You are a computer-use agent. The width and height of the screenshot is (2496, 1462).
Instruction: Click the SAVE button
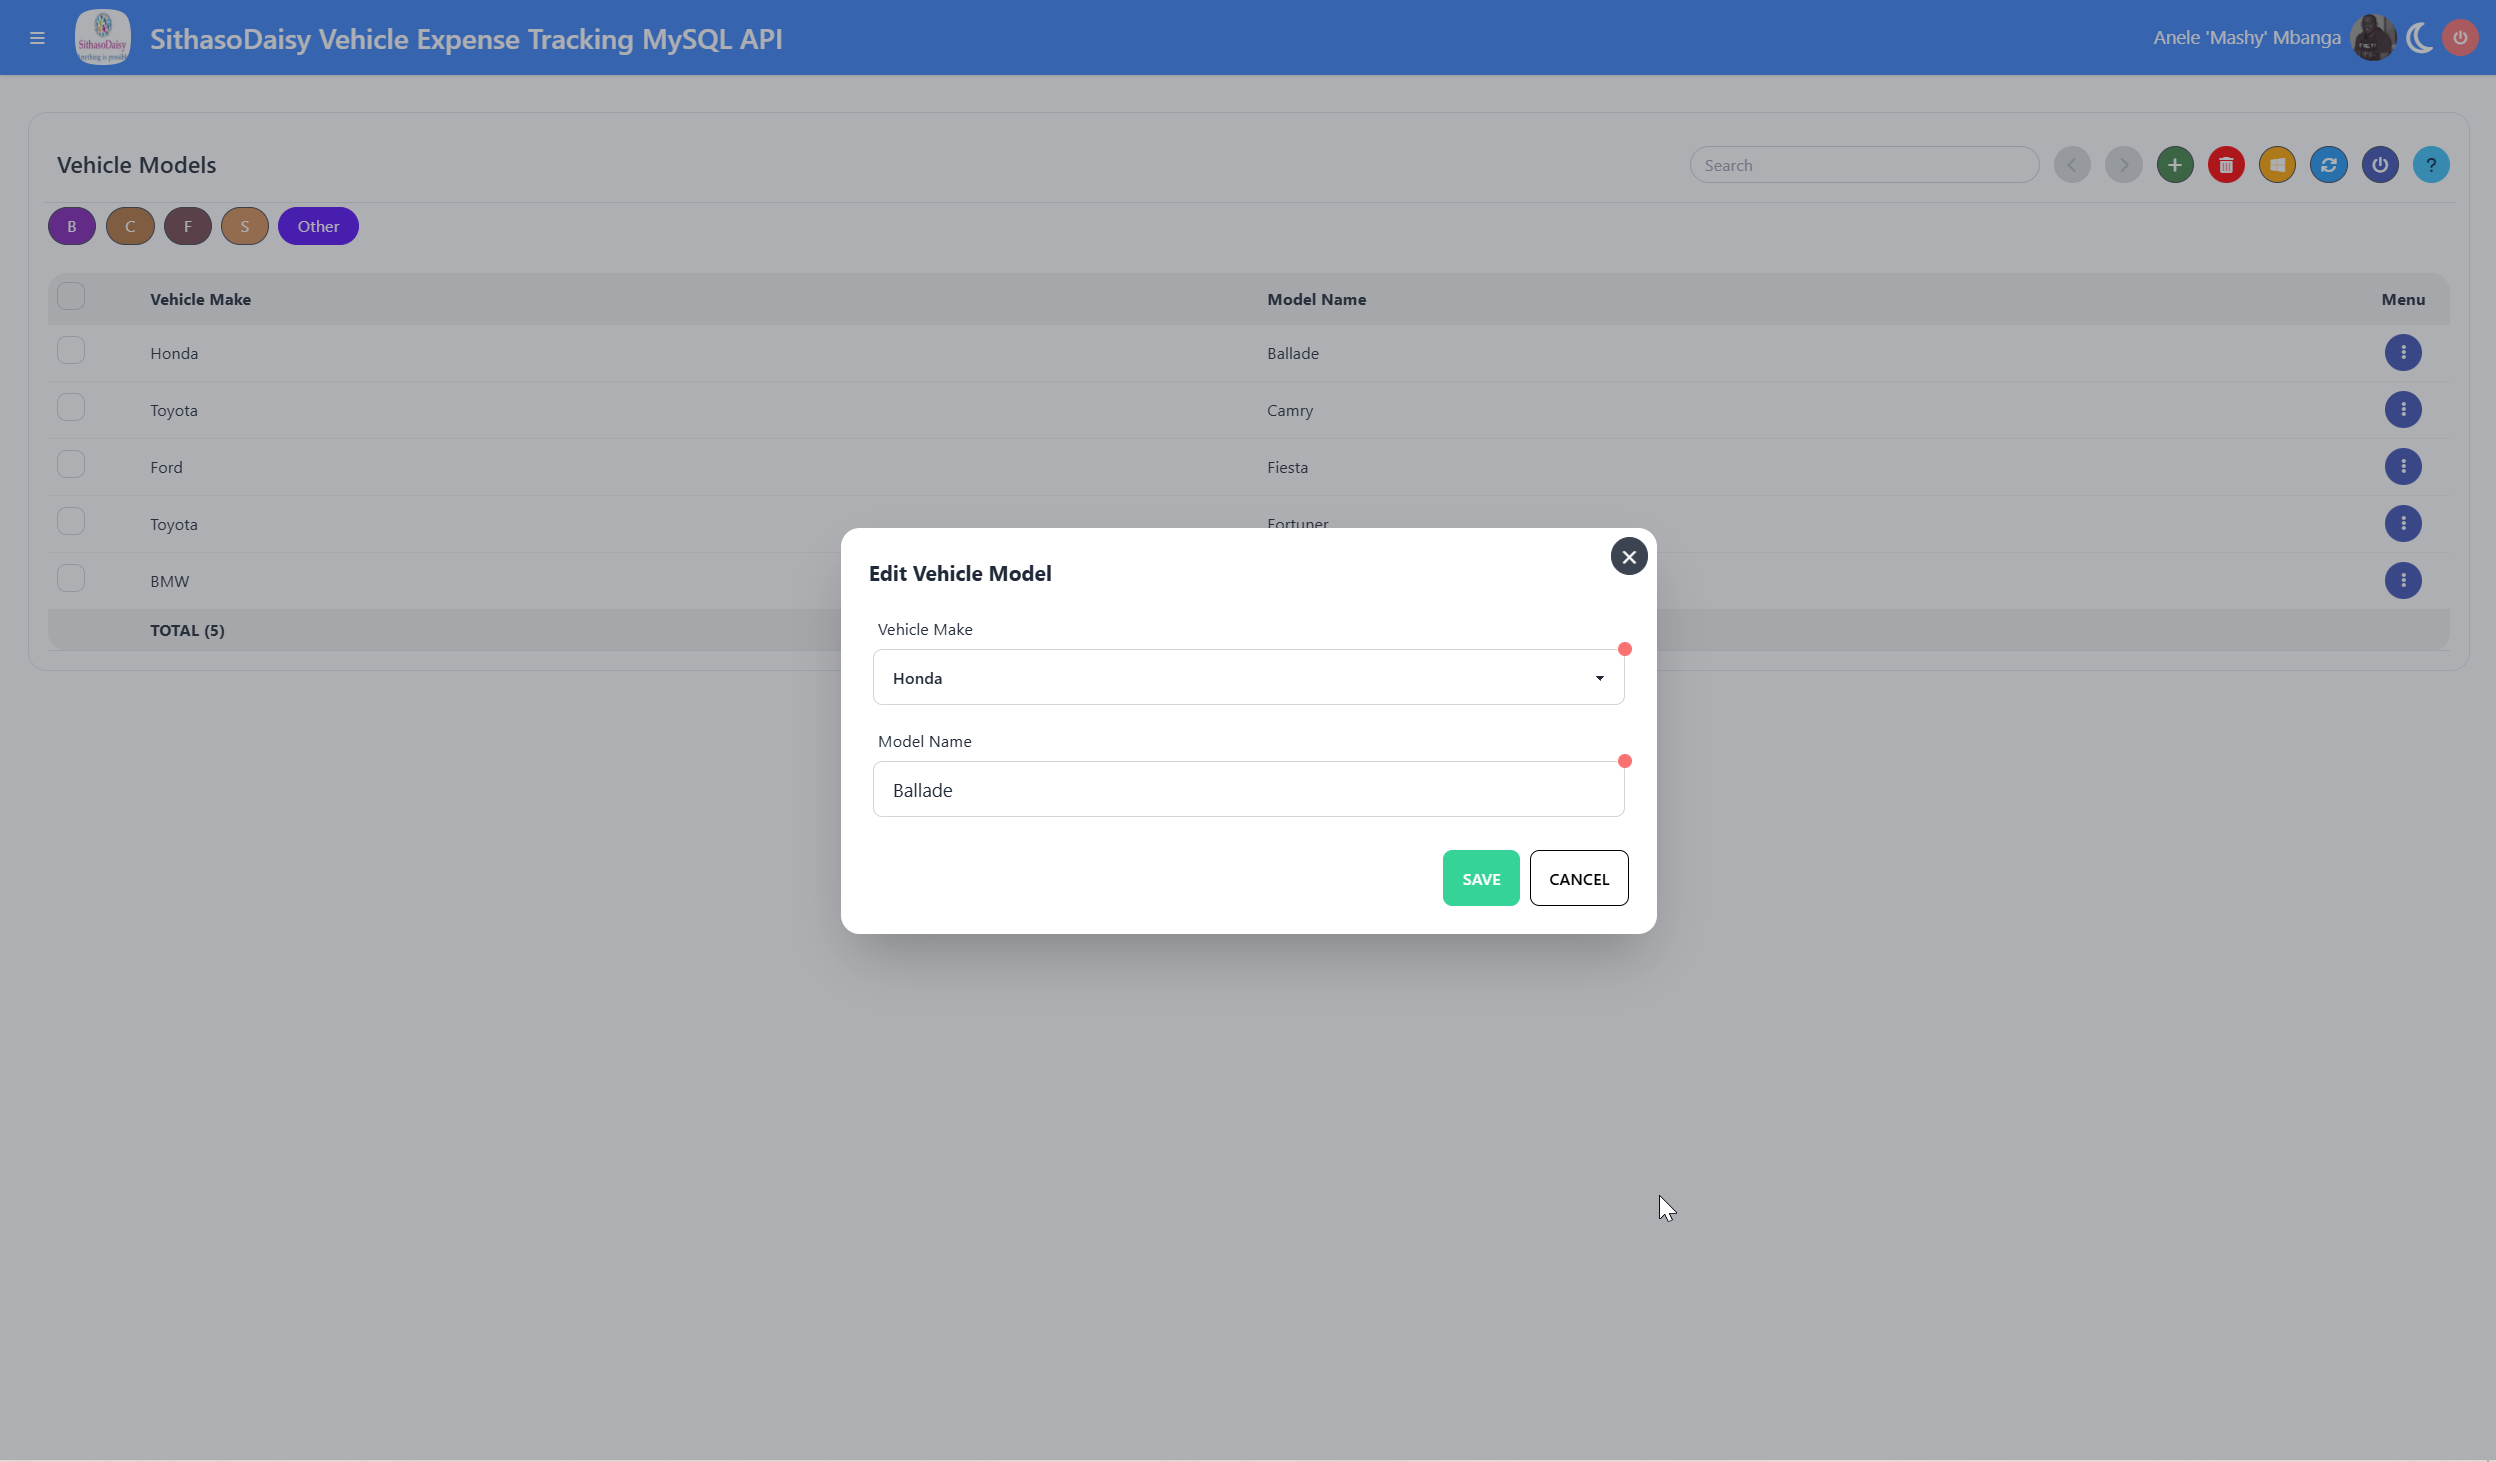[1480, 879]
